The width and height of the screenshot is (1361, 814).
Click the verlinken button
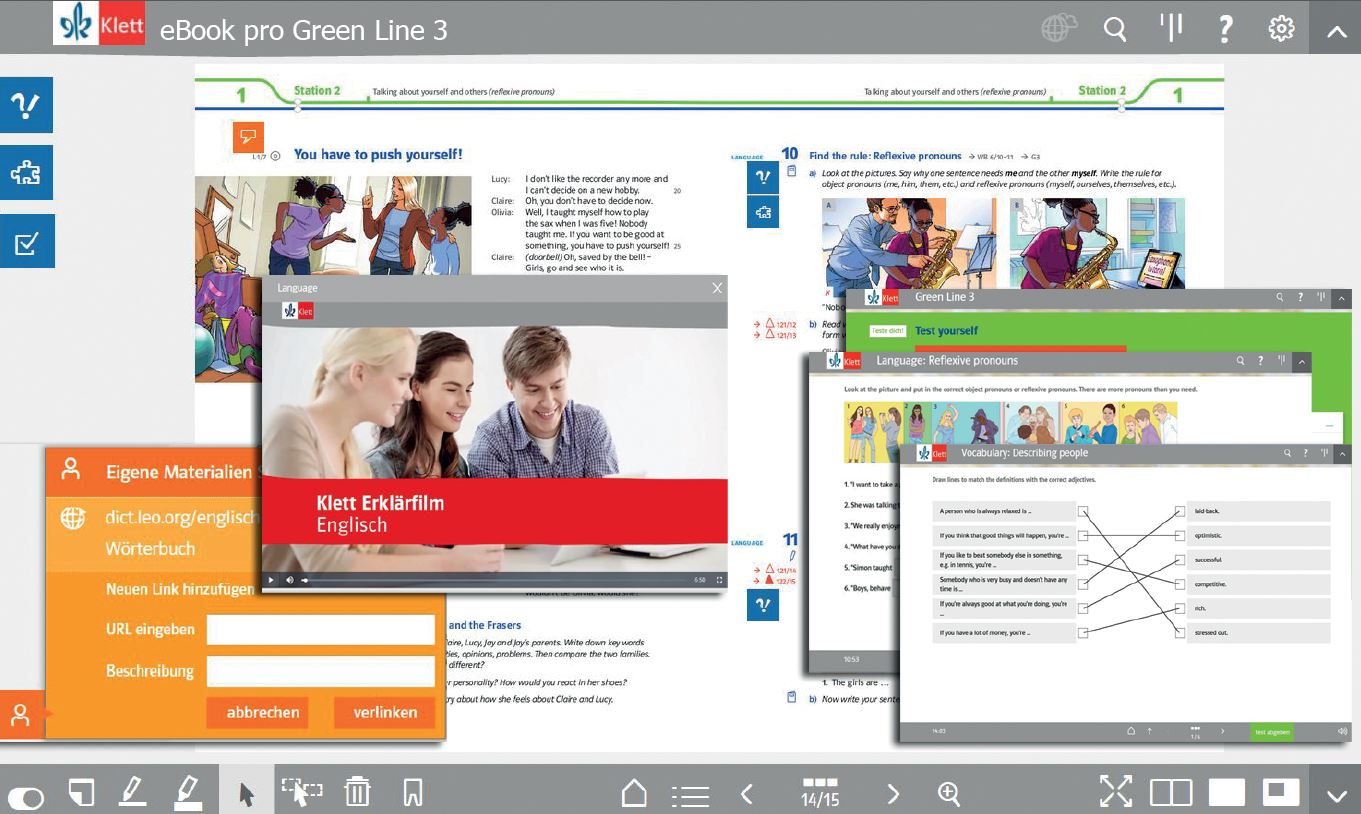[x=385, y=713]
